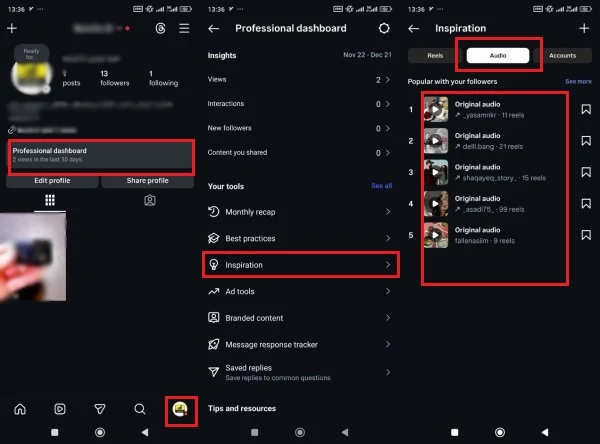Image resolution: width=600 pixels, height=444 pixels.
Task: Expand Inspiration chevron
Action: [x=388, y=264]
